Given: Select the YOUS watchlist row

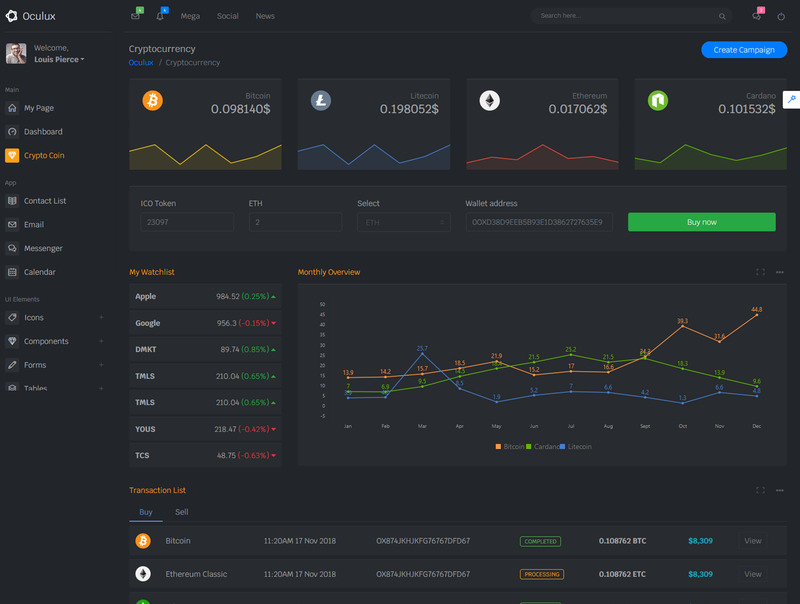Looking at the screenshot, I should 205,429.
